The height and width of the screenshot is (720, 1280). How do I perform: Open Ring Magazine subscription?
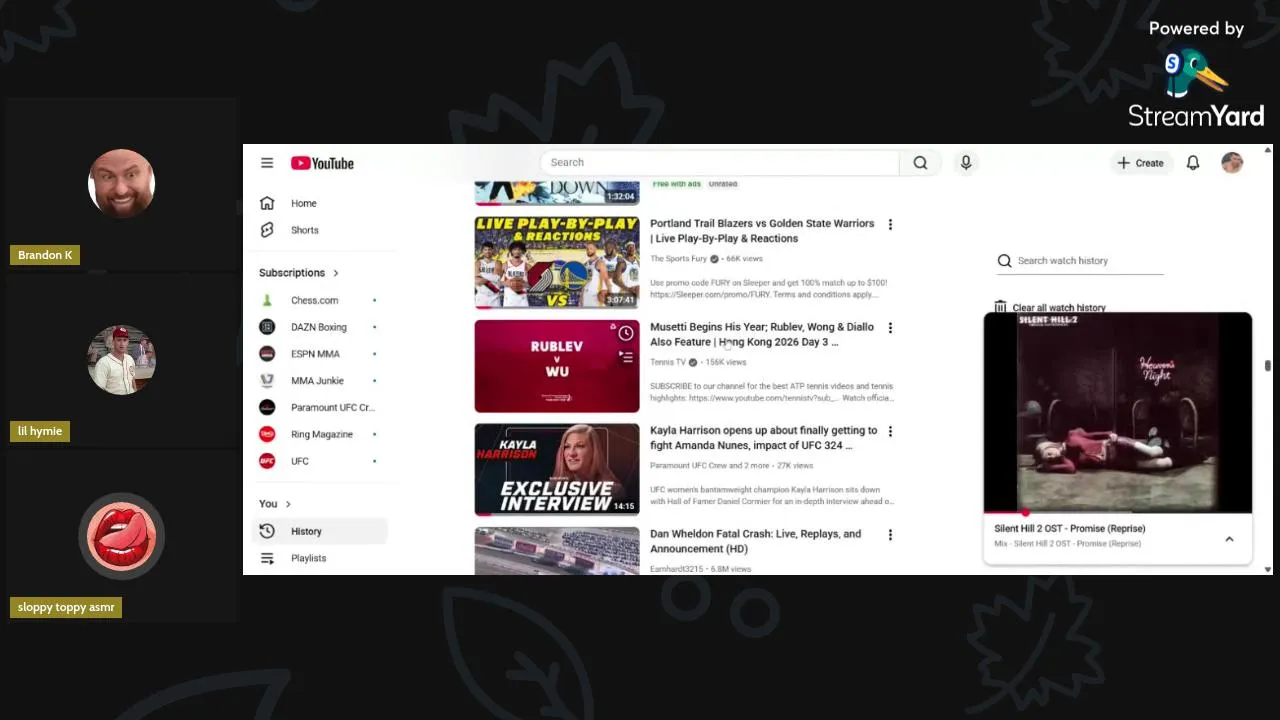(x=321, y=434)
